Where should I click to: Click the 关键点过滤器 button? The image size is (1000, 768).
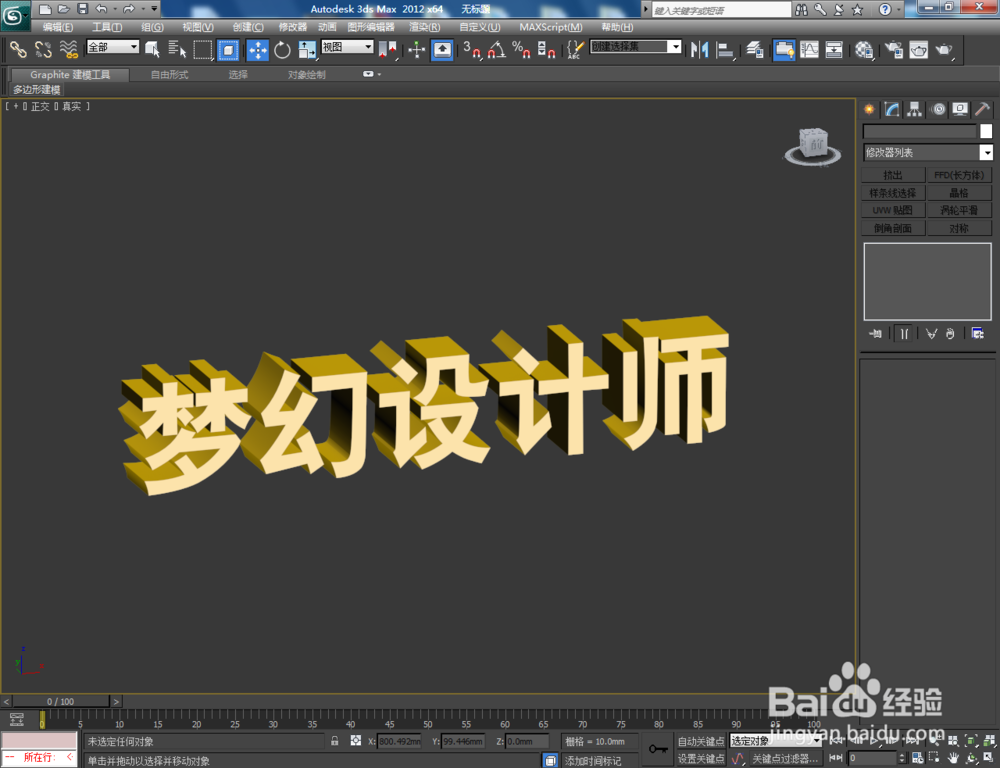pyautogui.click(x=784, y=758)
